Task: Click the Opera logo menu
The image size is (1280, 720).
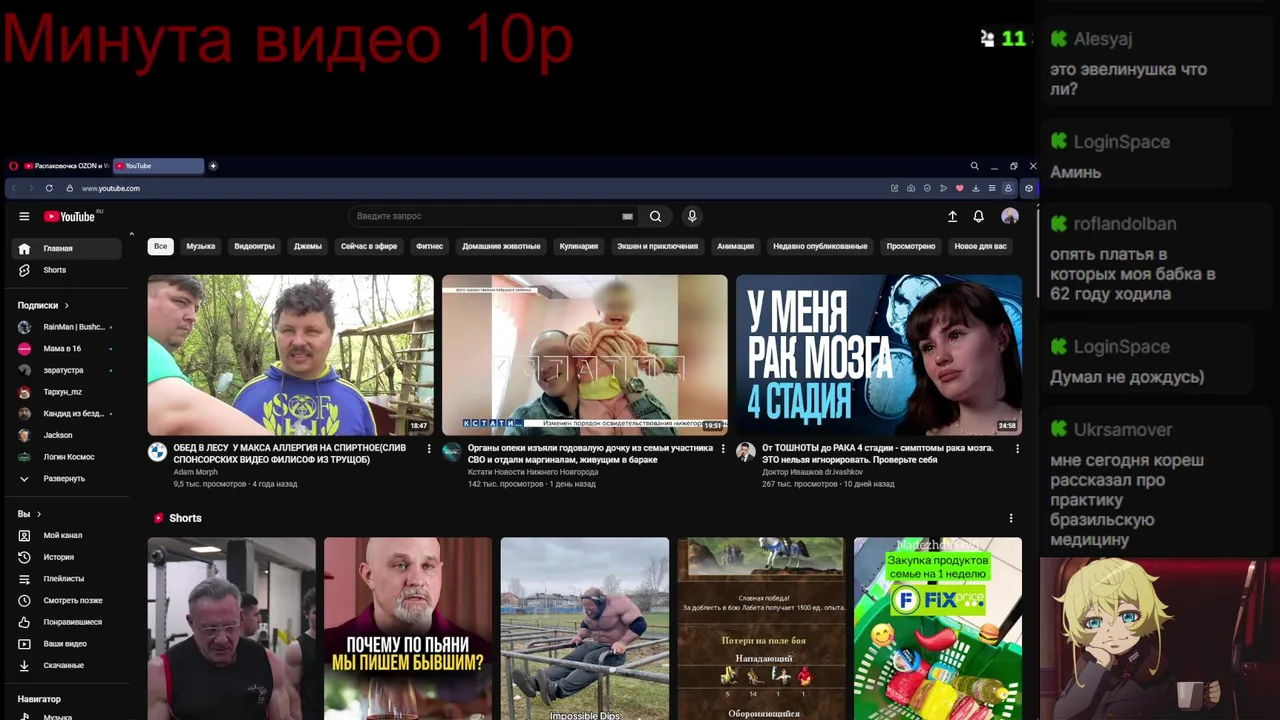Action: click(13, 166)
